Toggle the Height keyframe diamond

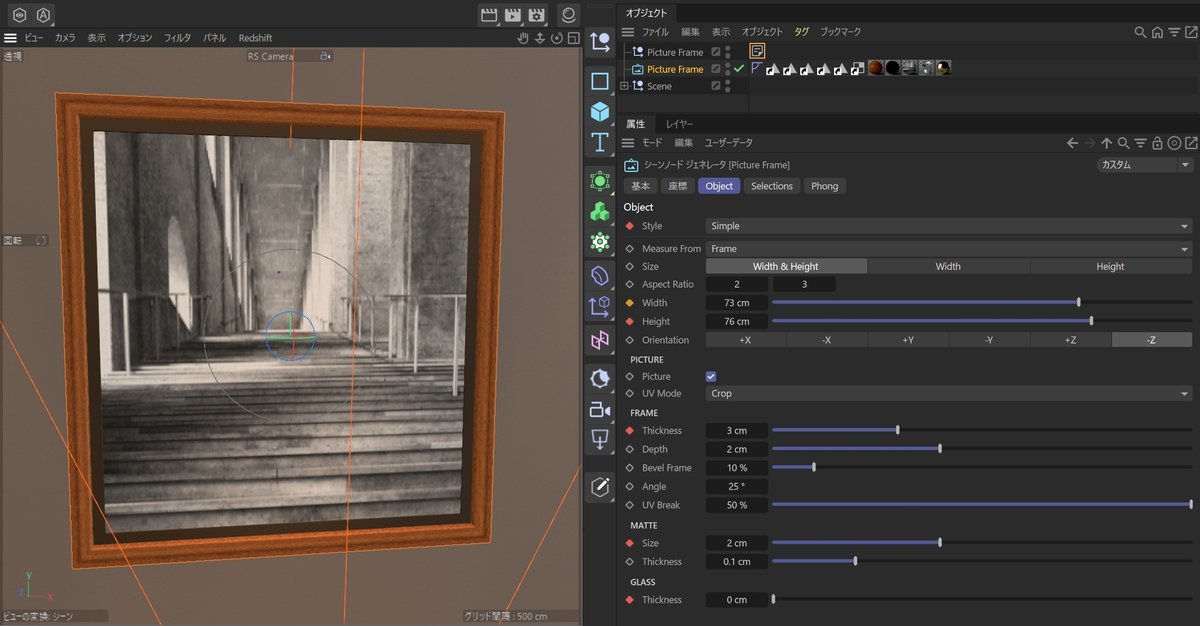click(x=630, y=322)
